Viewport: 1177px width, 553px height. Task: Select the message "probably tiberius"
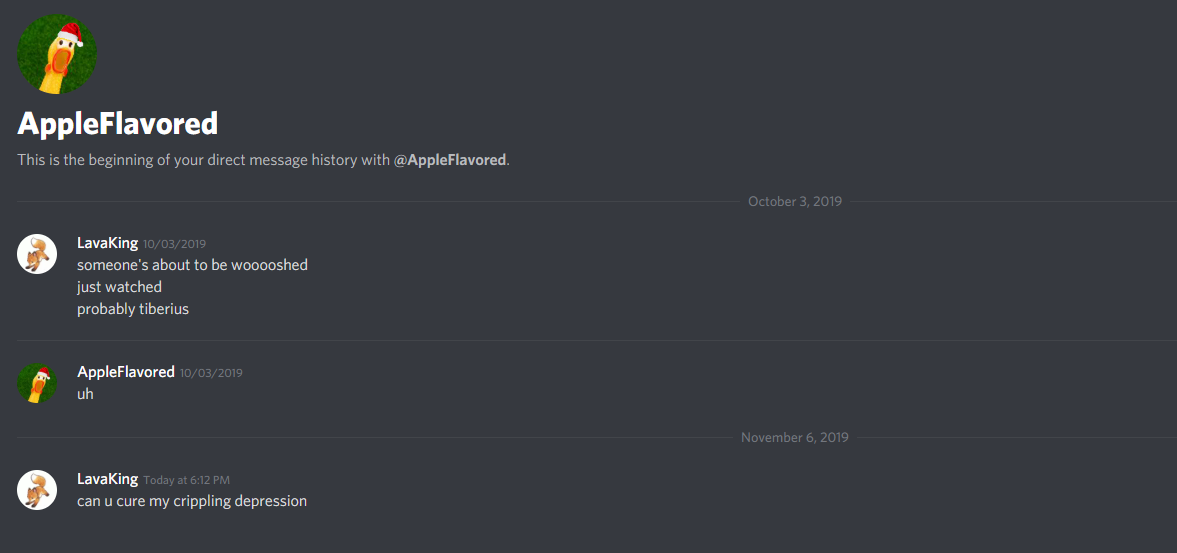click(x=133, y=308)
